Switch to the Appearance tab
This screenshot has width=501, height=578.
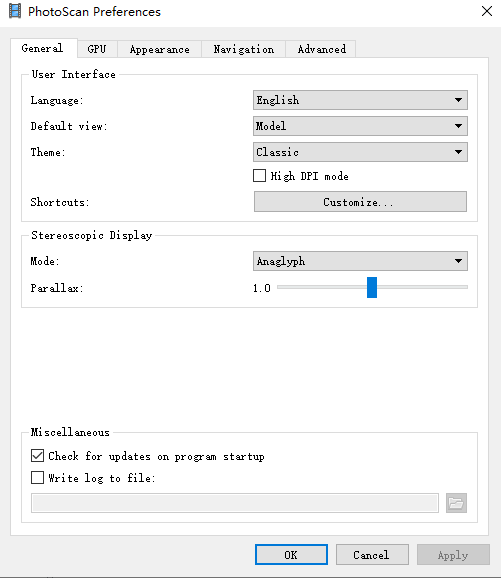(x=160, y=49)
